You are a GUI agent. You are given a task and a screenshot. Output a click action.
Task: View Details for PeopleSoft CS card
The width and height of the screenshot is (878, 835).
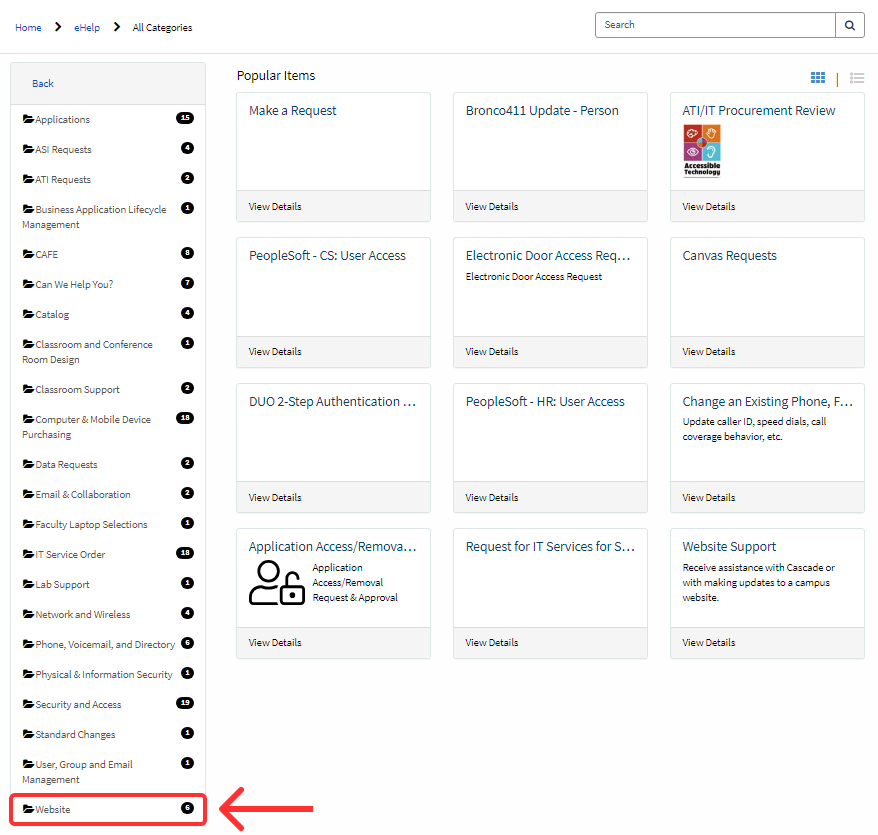coord(275,352)
